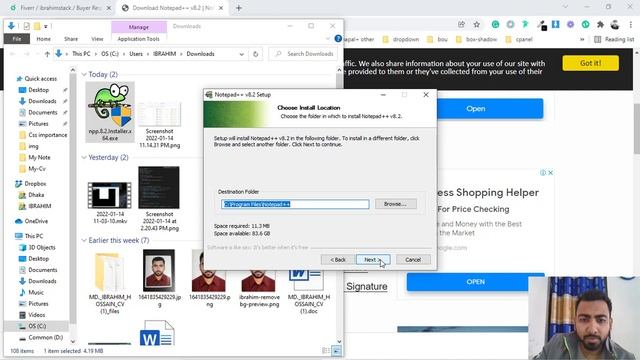Click IBRAHIM in the address breadcrumb
The height and width of the screenshot is (360, 640).
(x=164, y=54)
